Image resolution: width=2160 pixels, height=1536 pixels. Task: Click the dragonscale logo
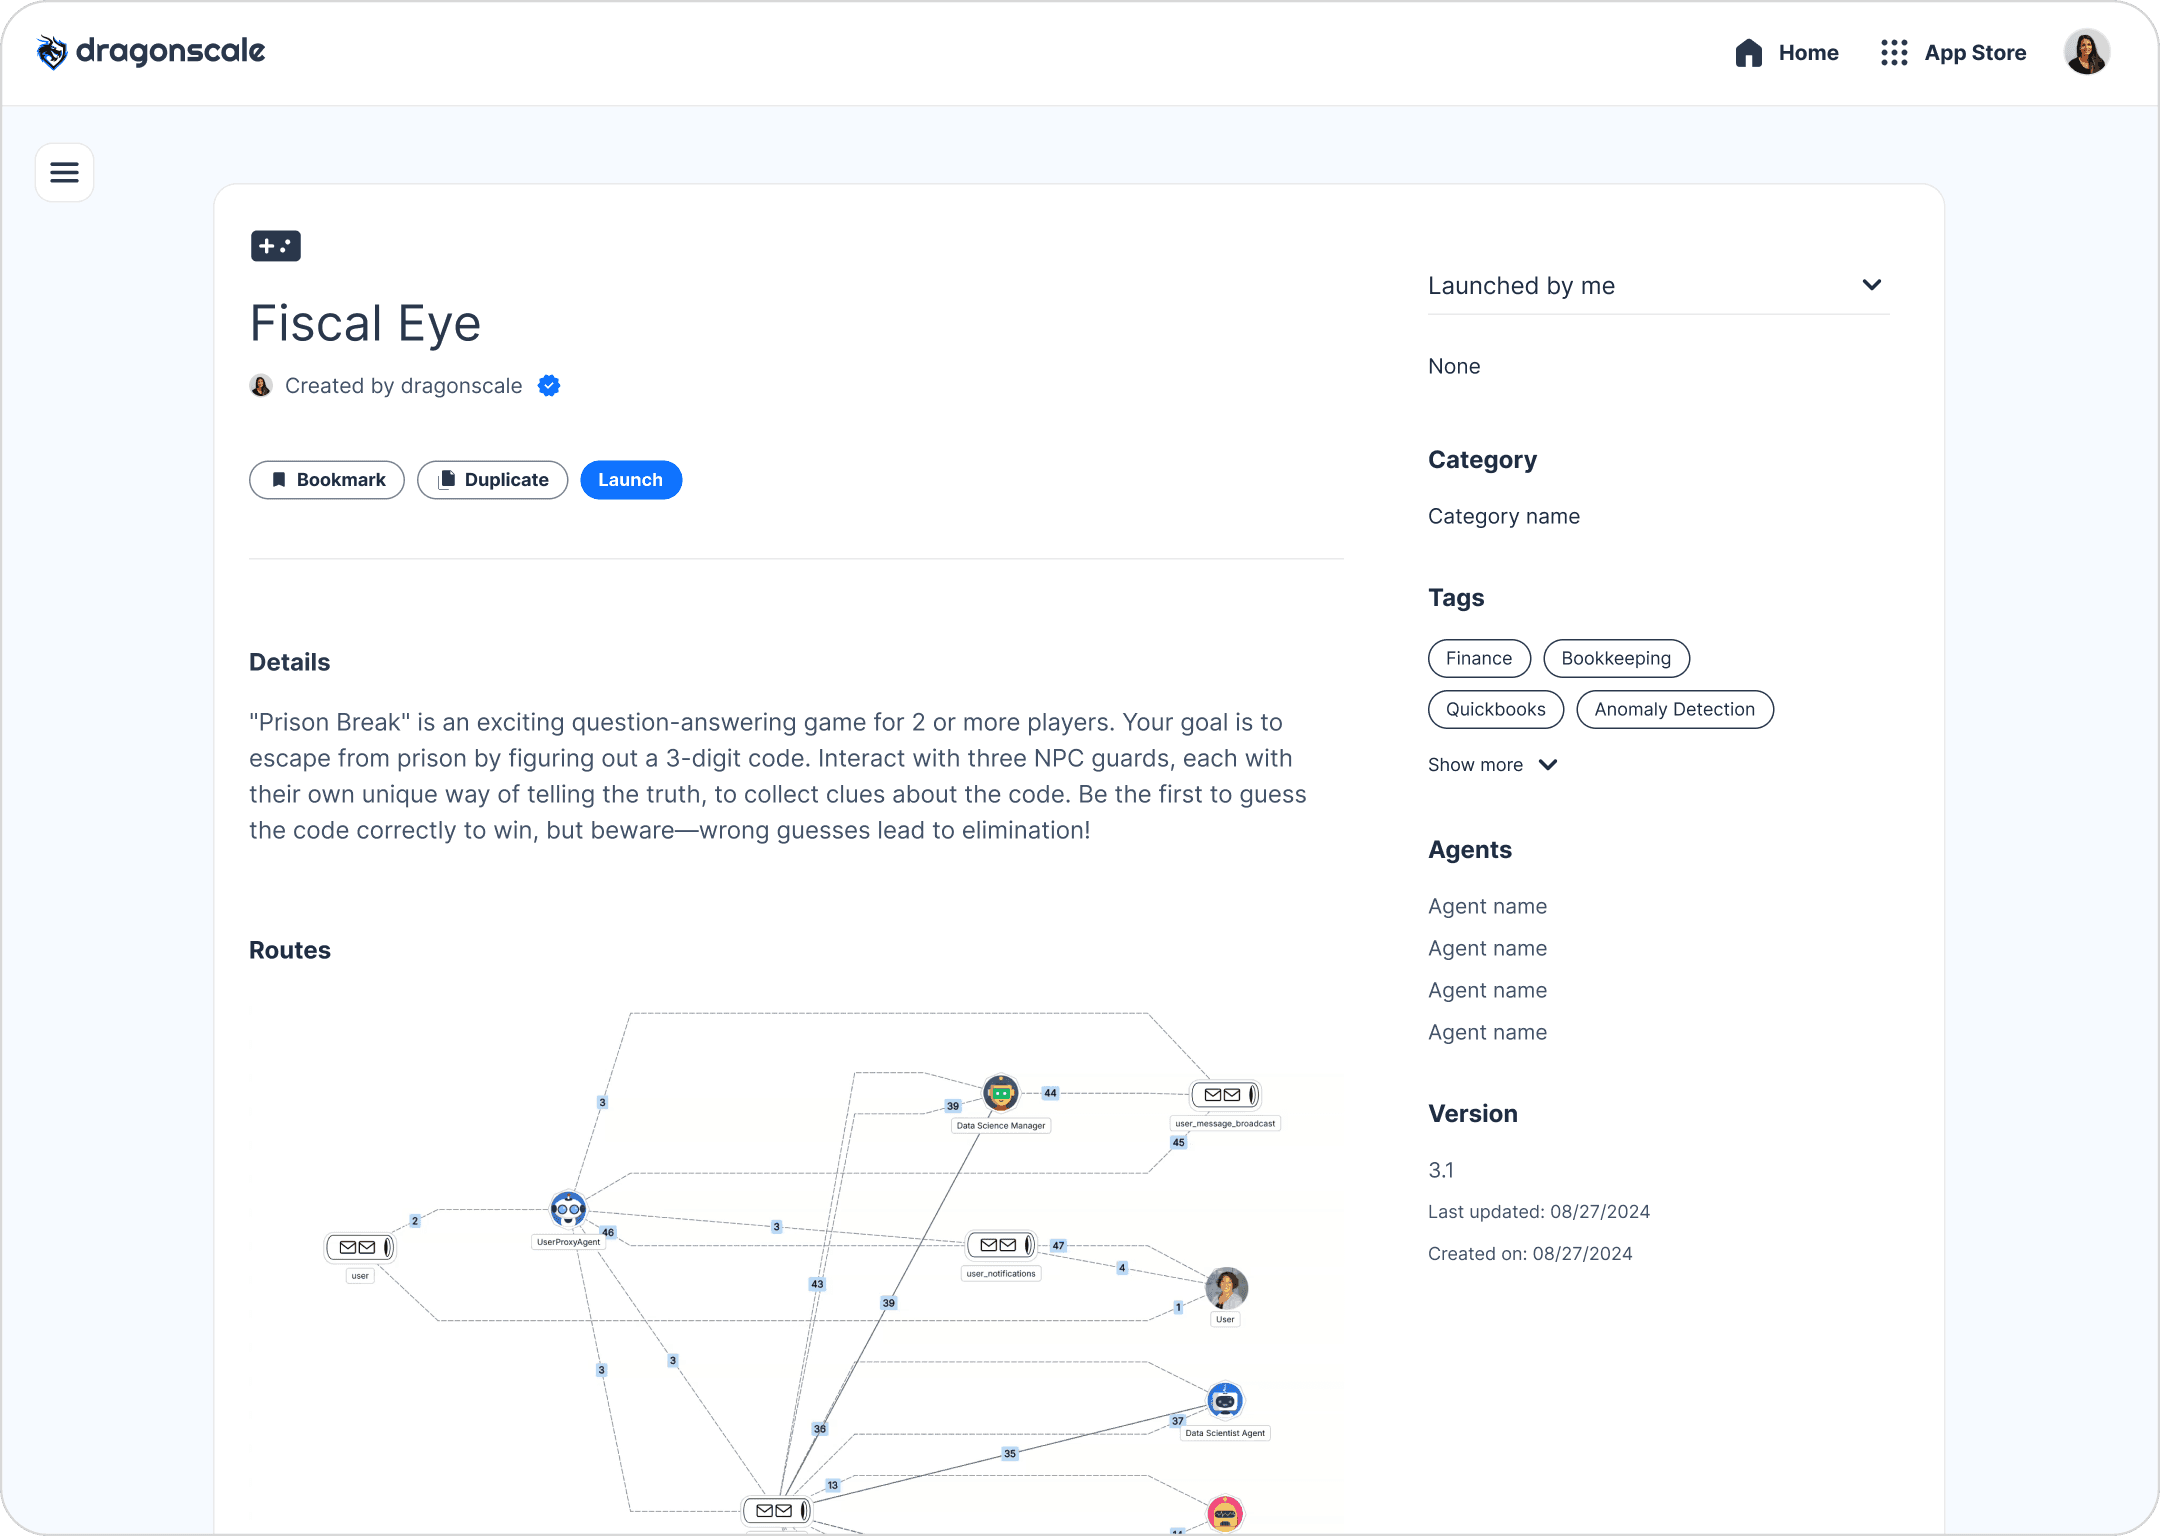pos(151,52)
